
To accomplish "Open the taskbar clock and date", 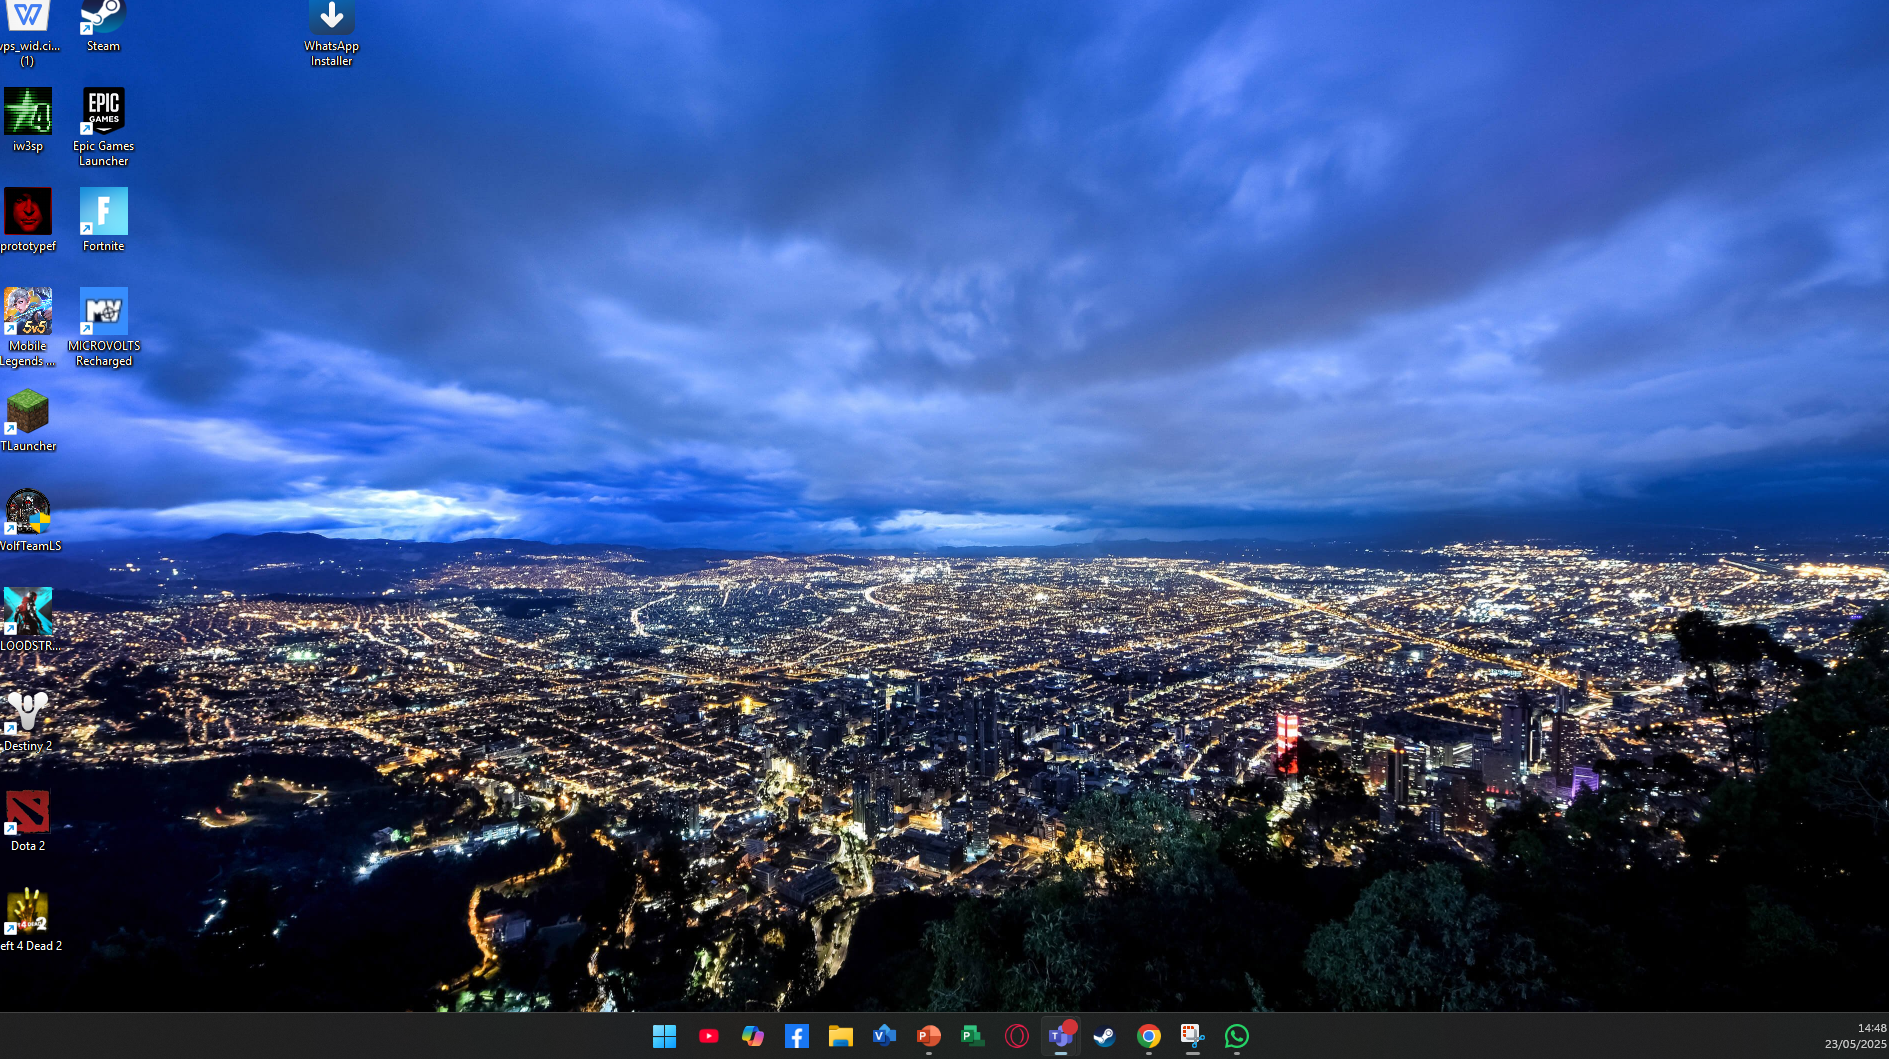I will (x=1855, y=1036).
